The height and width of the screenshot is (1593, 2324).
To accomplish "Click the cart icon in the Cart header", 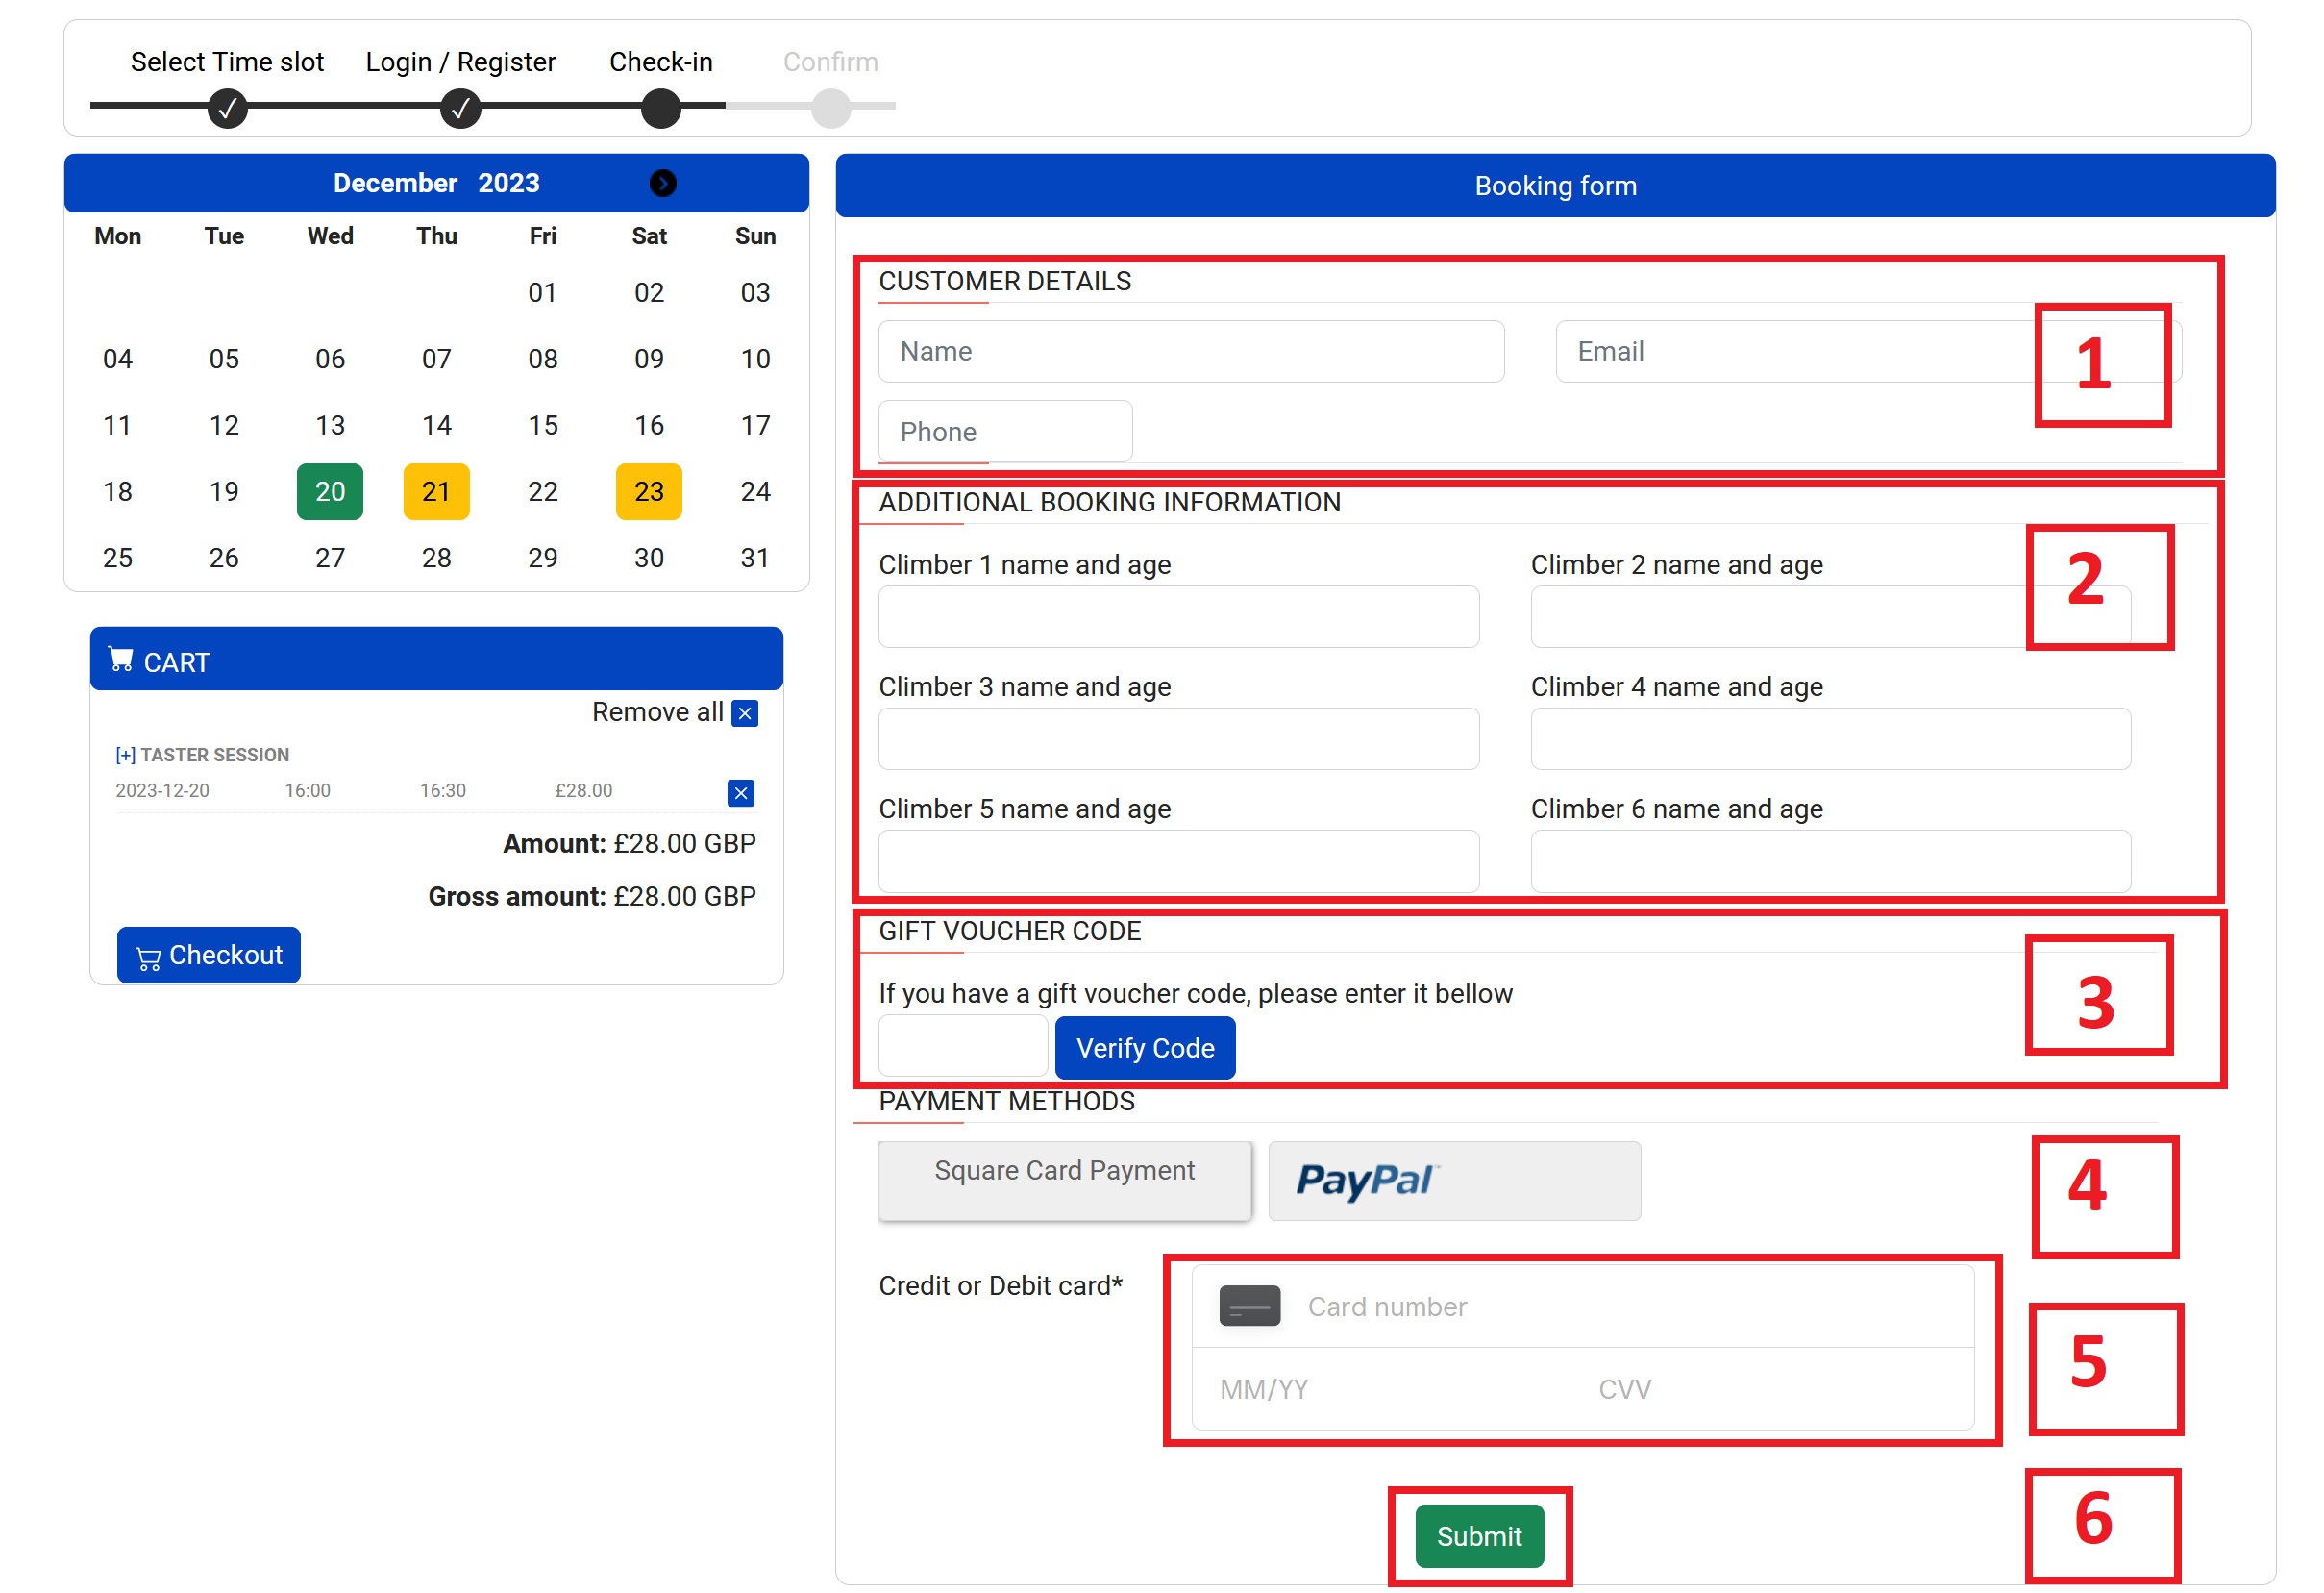I will (x=121, y=660).
